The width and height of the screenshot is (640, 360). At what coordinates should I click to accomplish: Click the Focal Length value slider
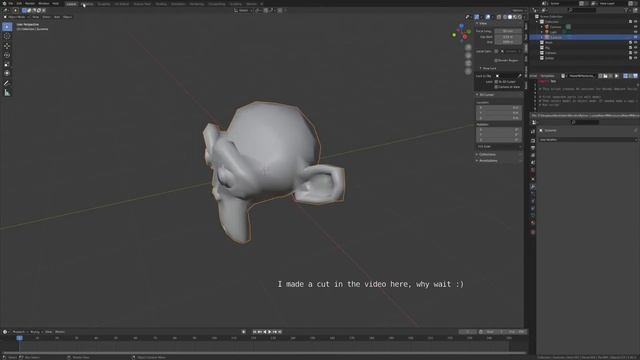click(x=508, y=31)
